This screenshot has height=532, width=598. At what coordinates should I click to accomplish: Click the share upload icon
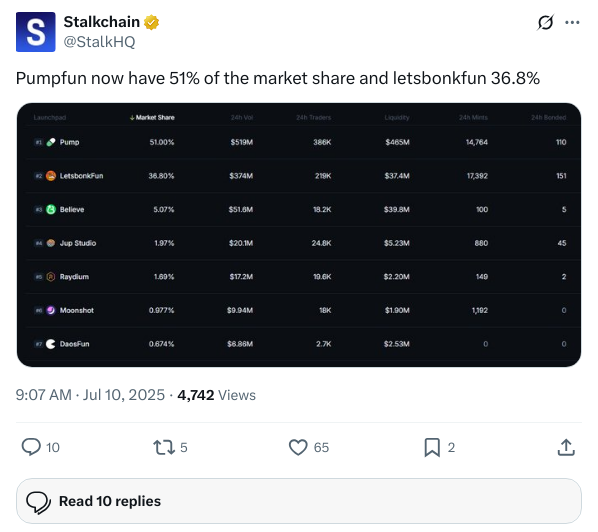coord(566,448)
